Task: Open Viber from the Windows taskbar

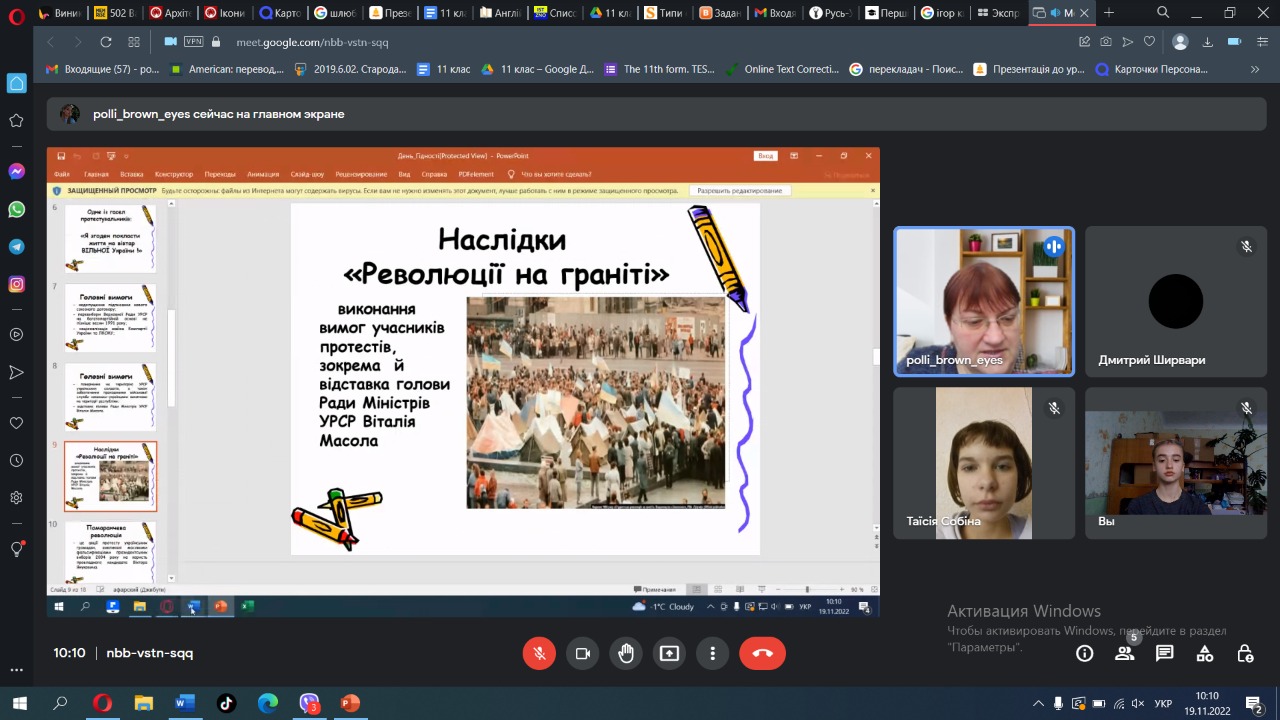Action: [309, 703]
